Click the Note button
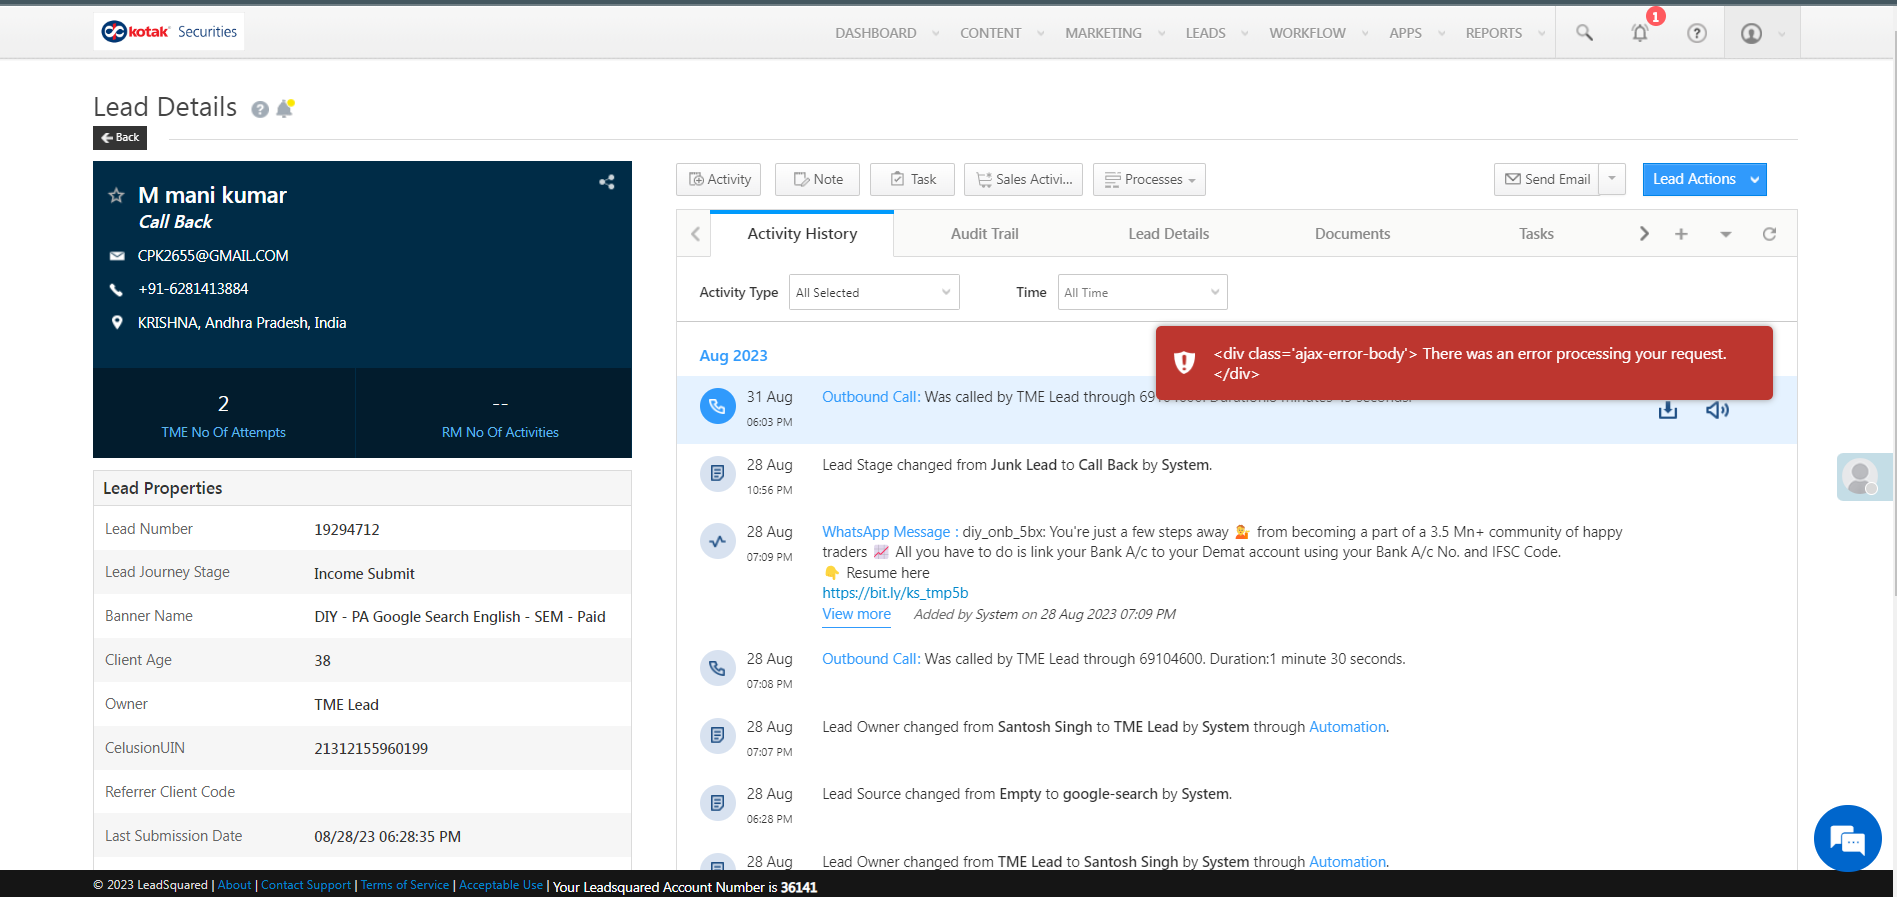Viewport: 1897px width, 897px height. click(x=817, y=180)
